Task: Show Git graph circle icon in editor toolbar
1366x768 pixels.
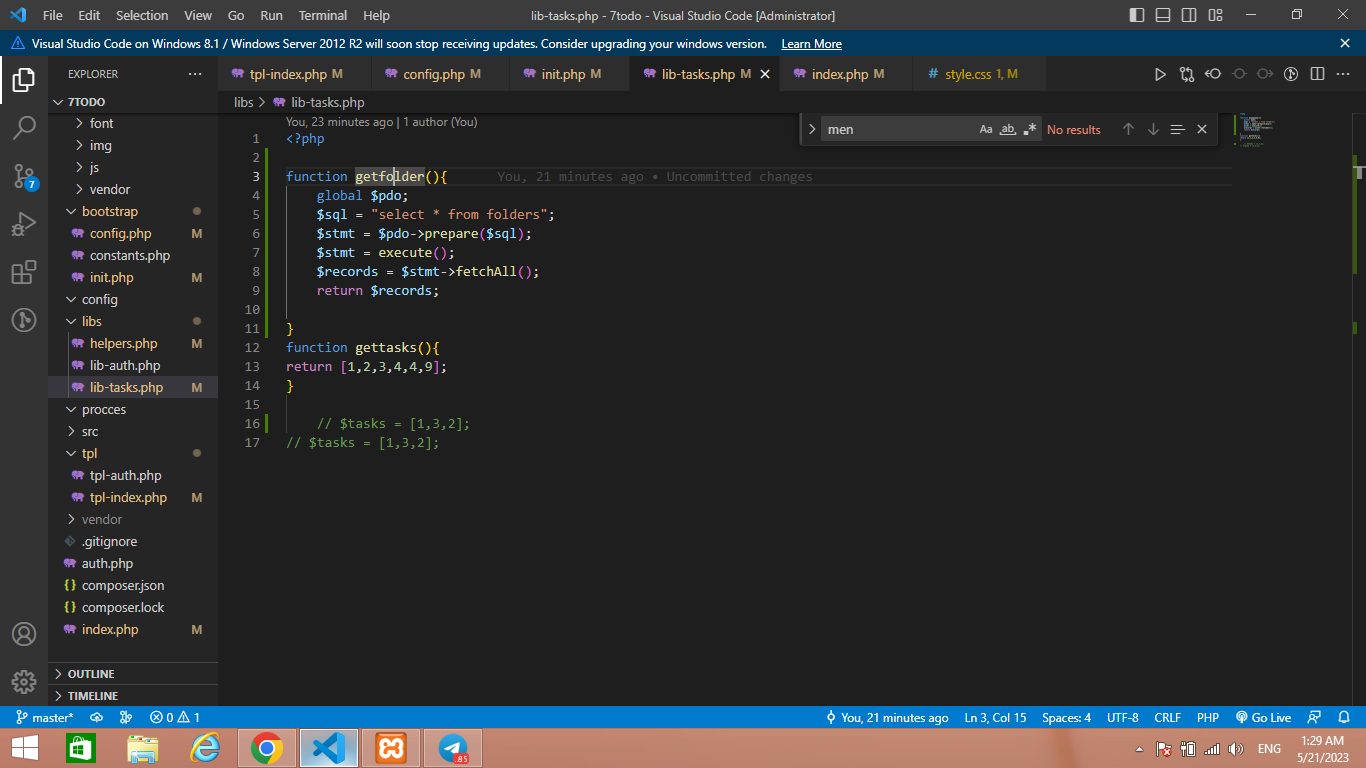Action: pos(1291,74)
